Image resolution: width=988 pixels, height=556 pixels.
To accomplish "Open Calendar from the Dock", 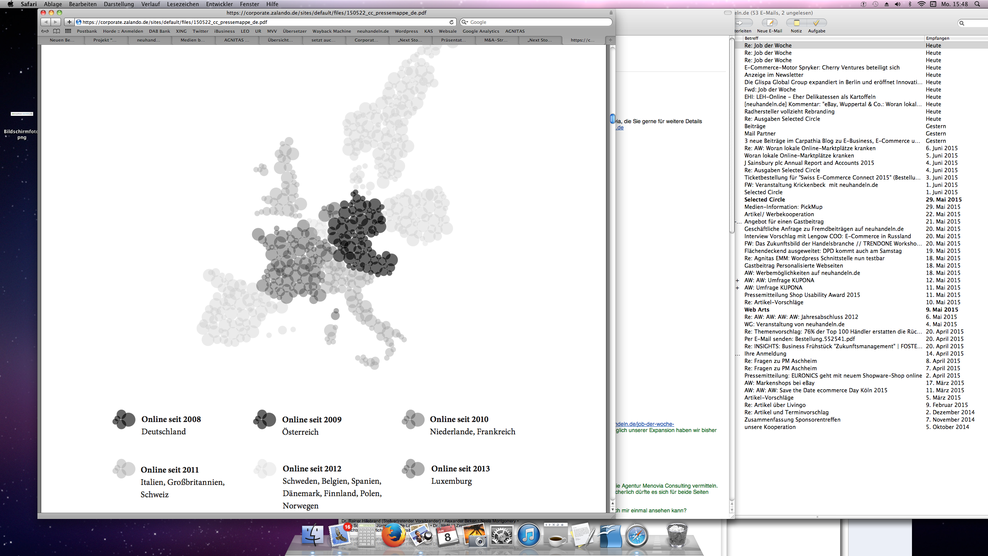I will [x=447, y=536].
